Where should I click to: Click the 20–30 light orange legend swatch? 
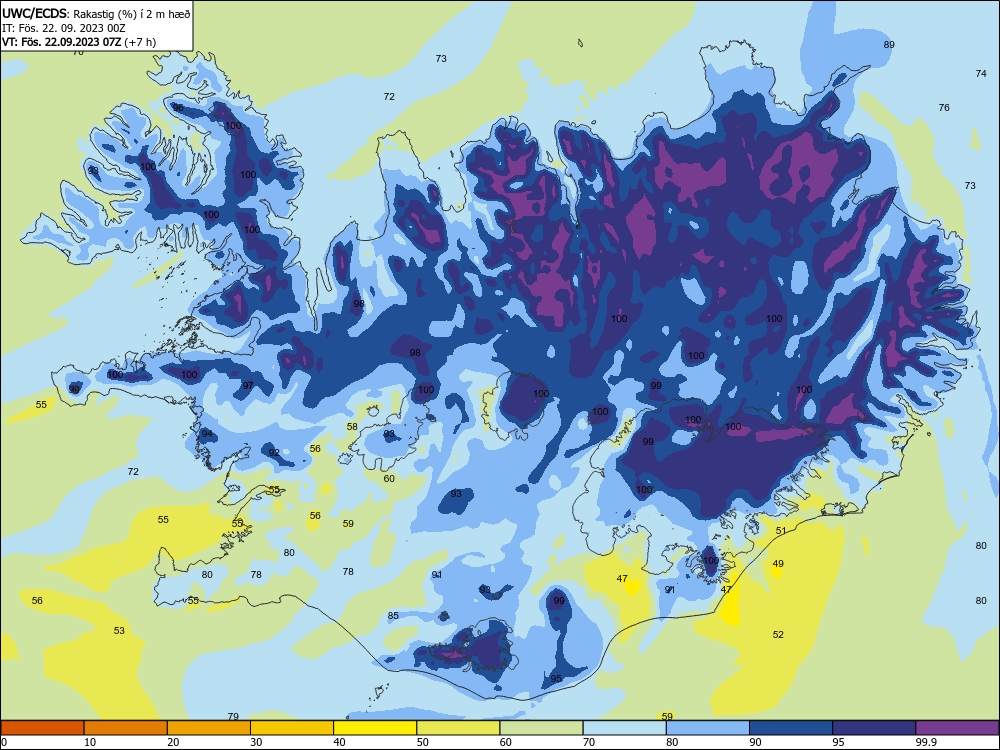click(x=209, y=728)
